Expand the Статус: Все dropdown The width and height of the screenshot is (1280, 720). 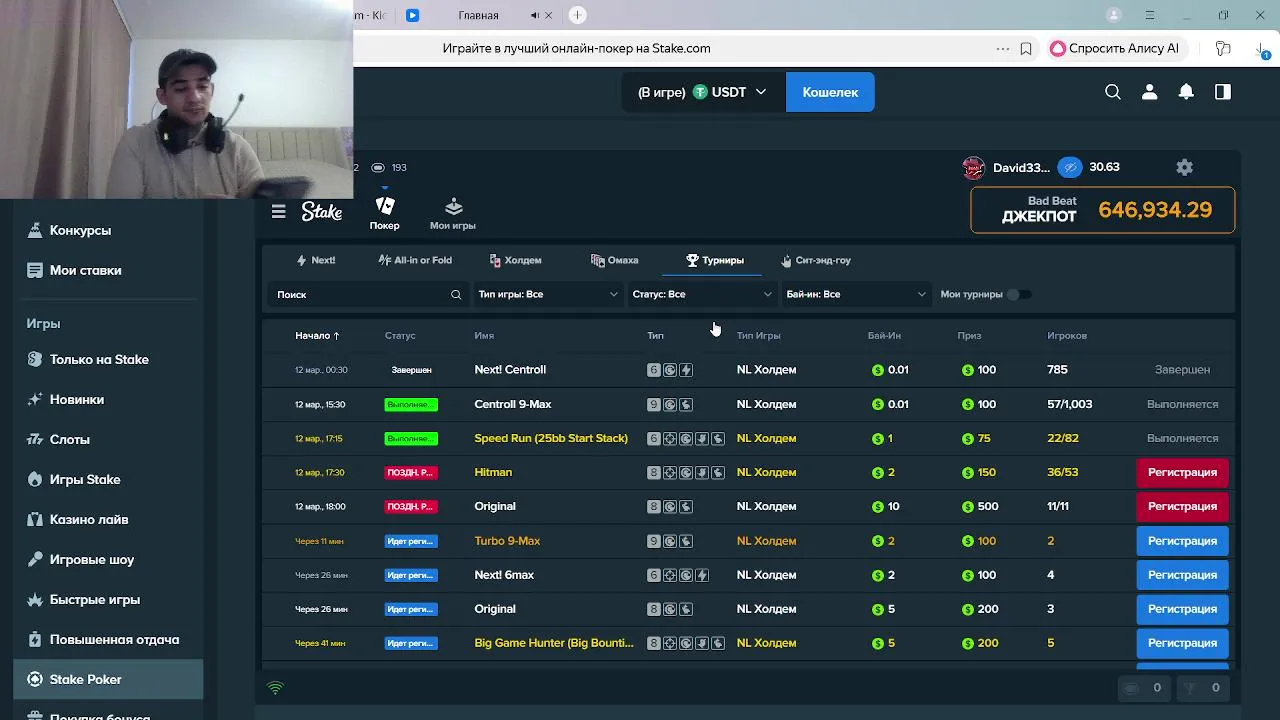702,294
